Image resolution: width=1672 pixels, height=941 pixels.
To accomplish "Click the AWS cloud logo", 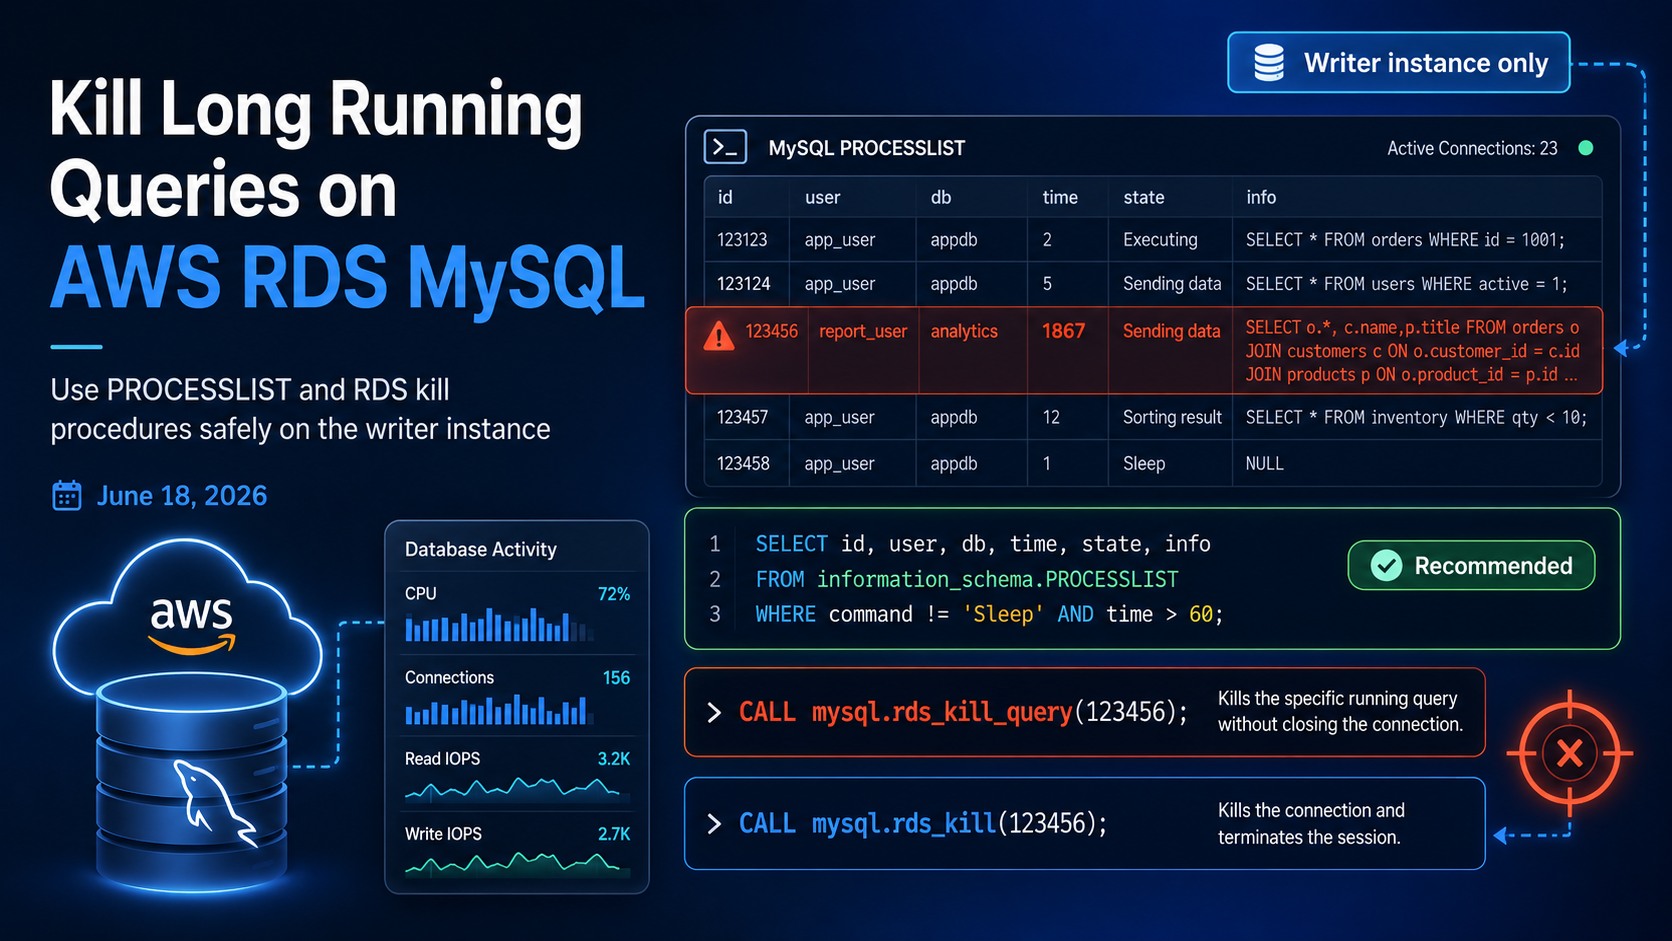I will (190, 620).
